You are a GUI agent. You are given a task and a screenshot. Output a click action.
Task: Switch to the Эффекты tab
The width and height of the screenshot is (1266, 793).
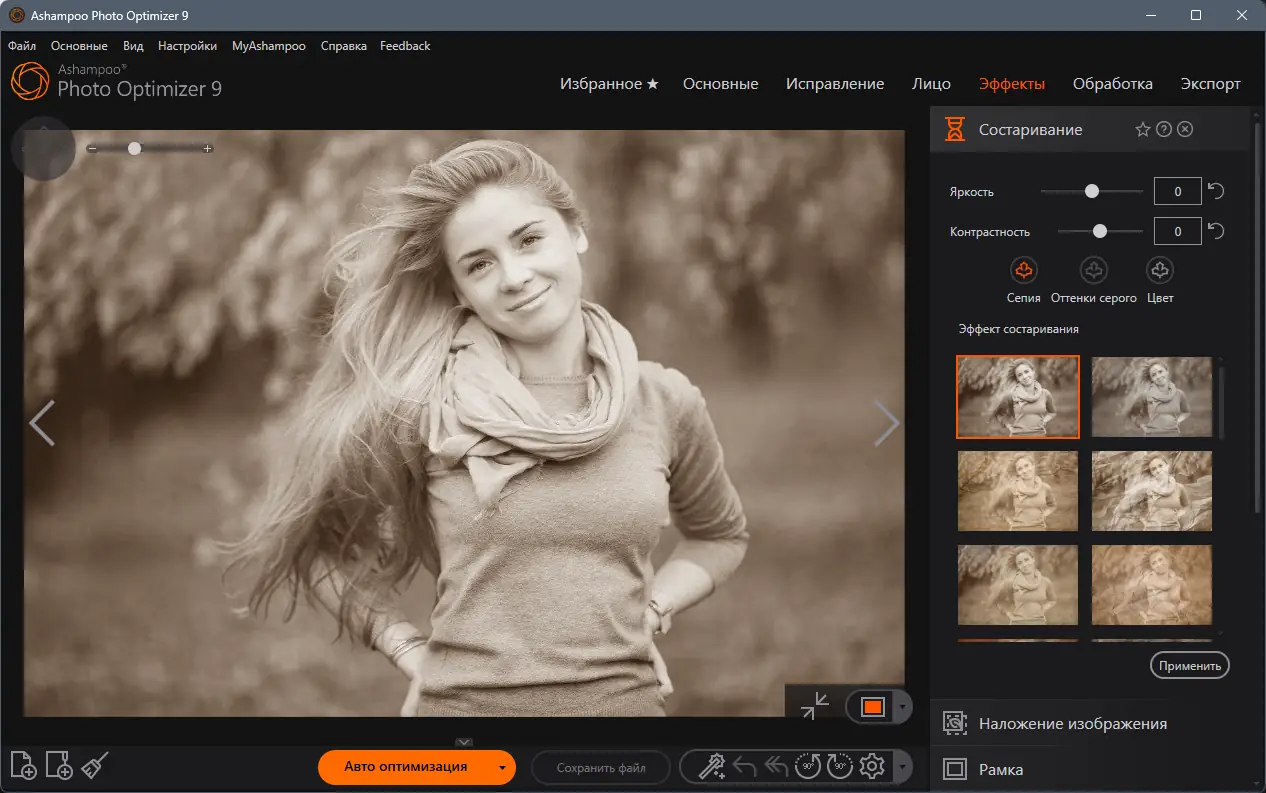pos(1012,84)
